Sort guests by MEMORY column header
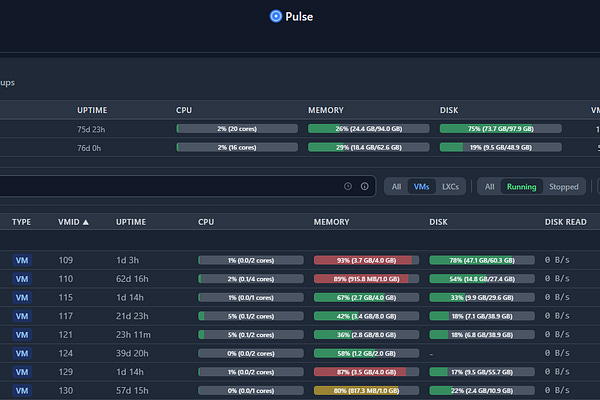 [331, 222]
